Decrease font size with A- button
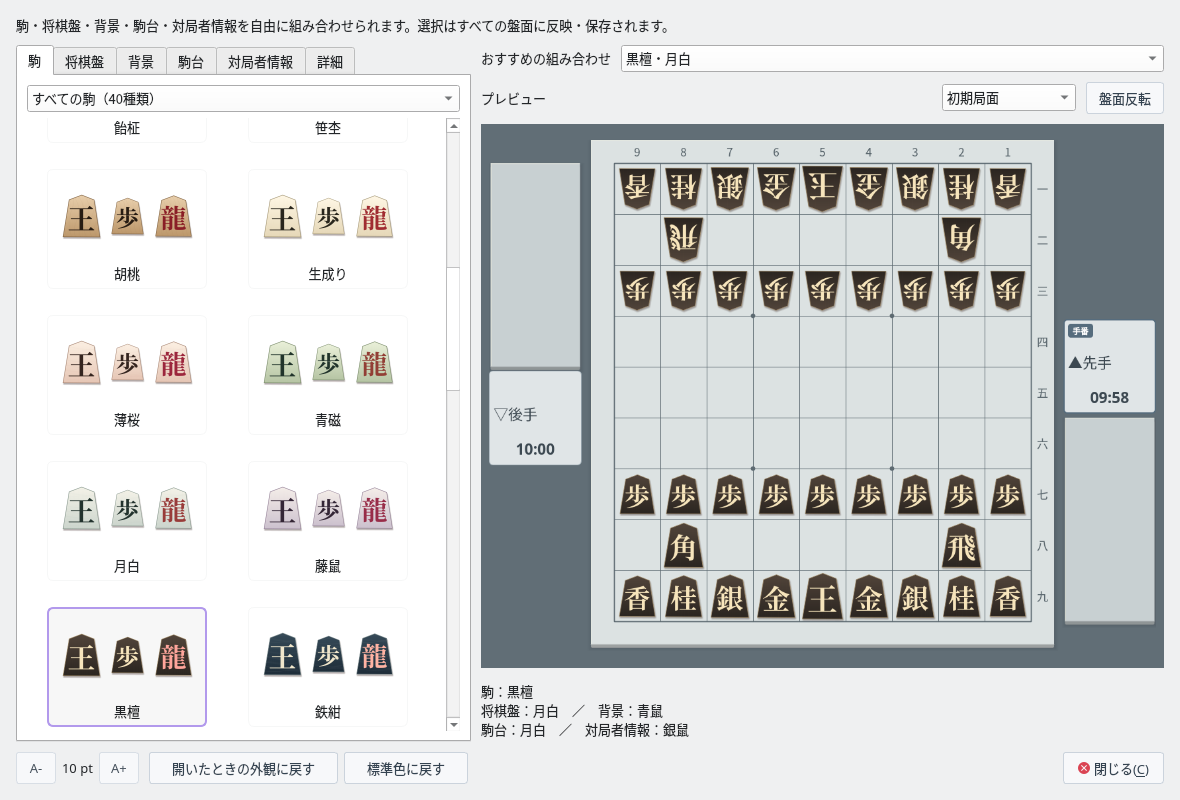 [x=35, y=768]
